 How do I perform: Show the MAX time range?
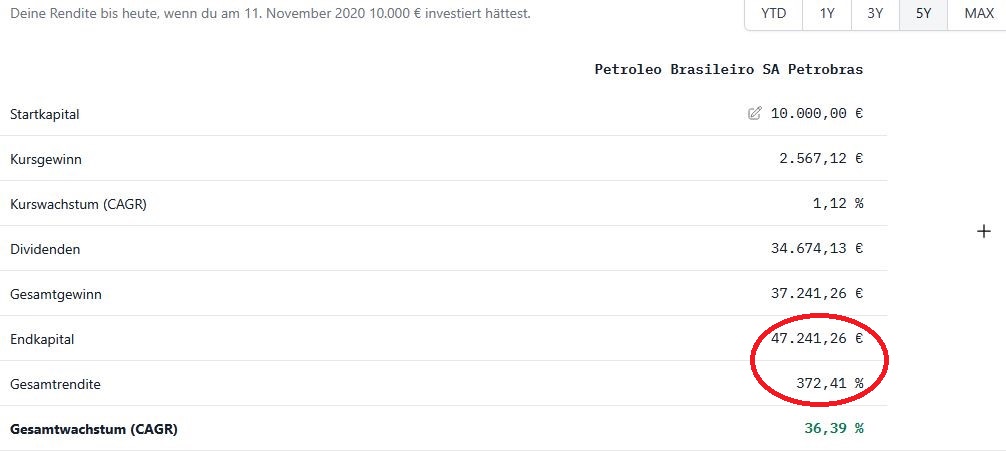click(978, 14)
